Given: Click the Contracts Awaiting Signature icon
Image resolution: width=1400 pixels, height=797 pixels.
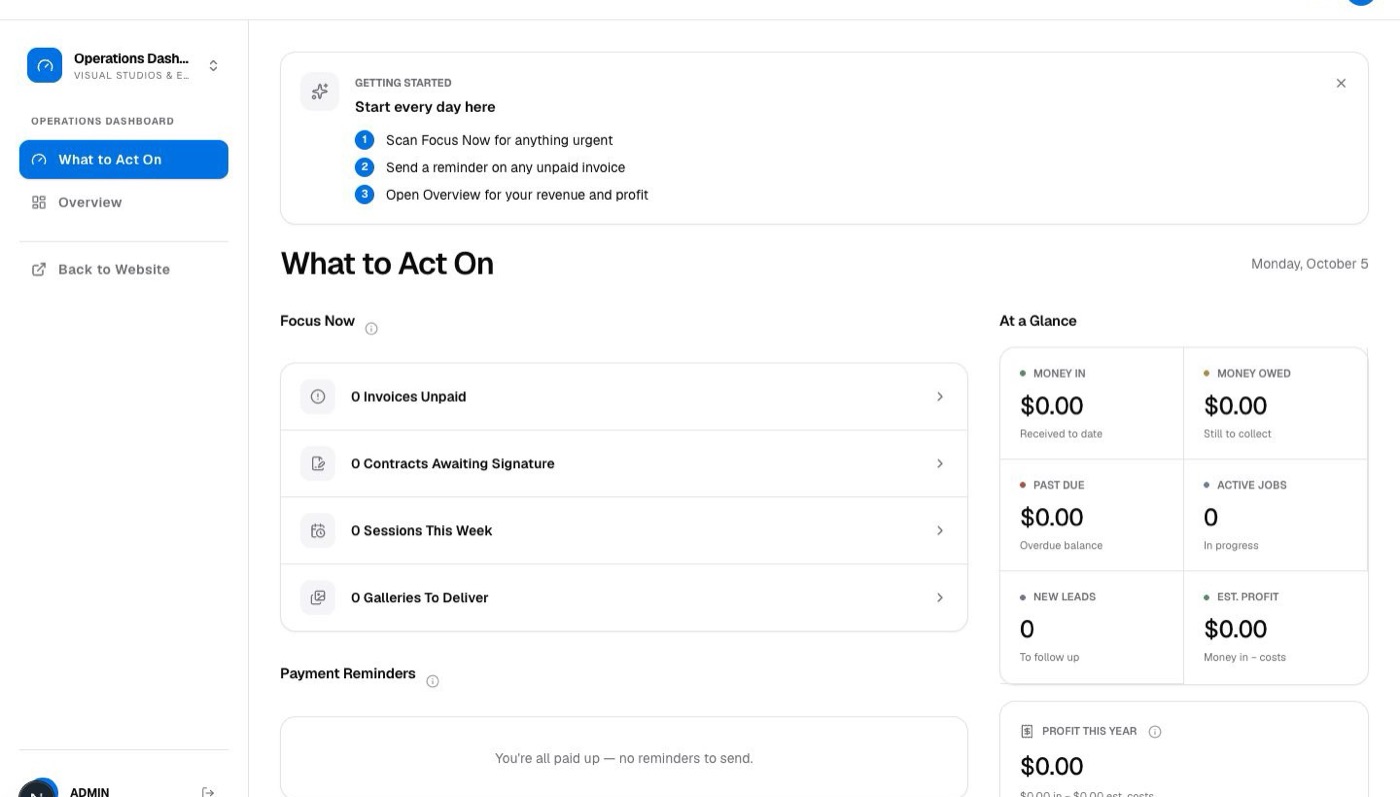Looking at the screenshot, I should [318, 464].
